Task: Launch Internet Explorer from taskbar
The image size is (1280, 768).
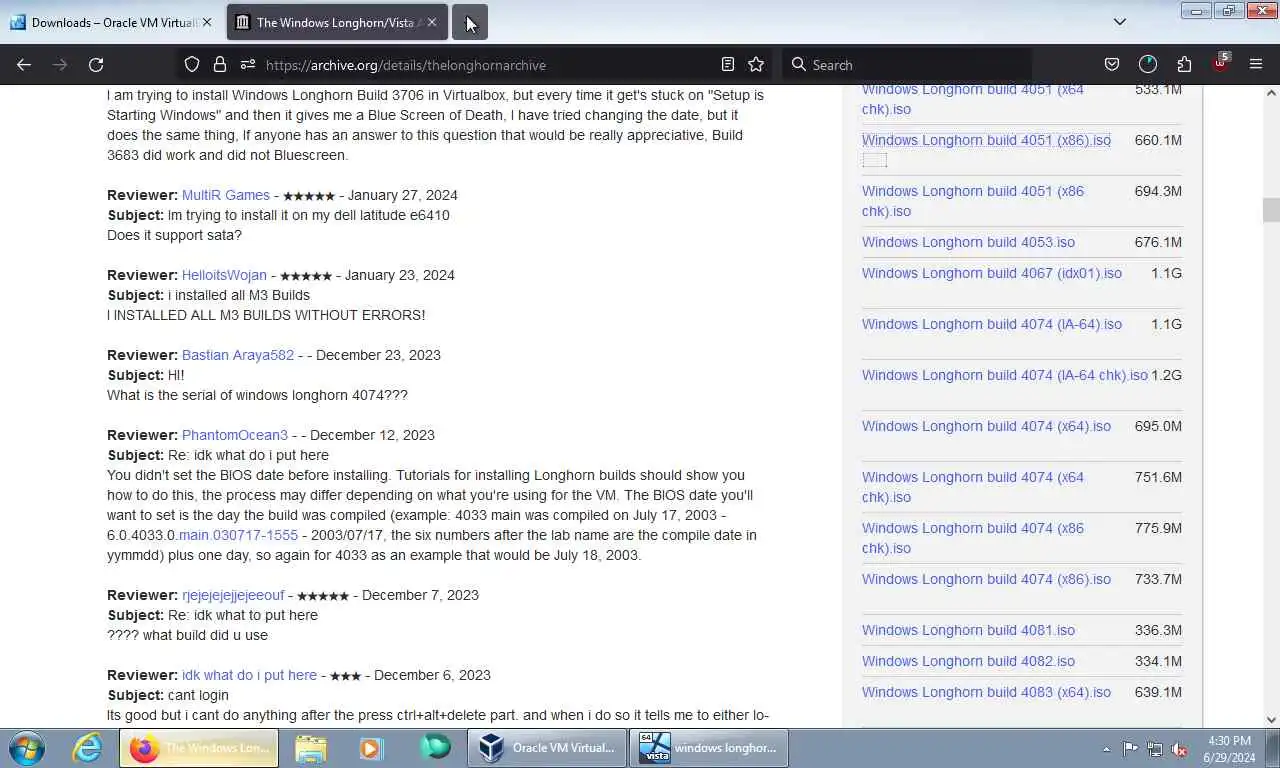Action: point(88,748)
